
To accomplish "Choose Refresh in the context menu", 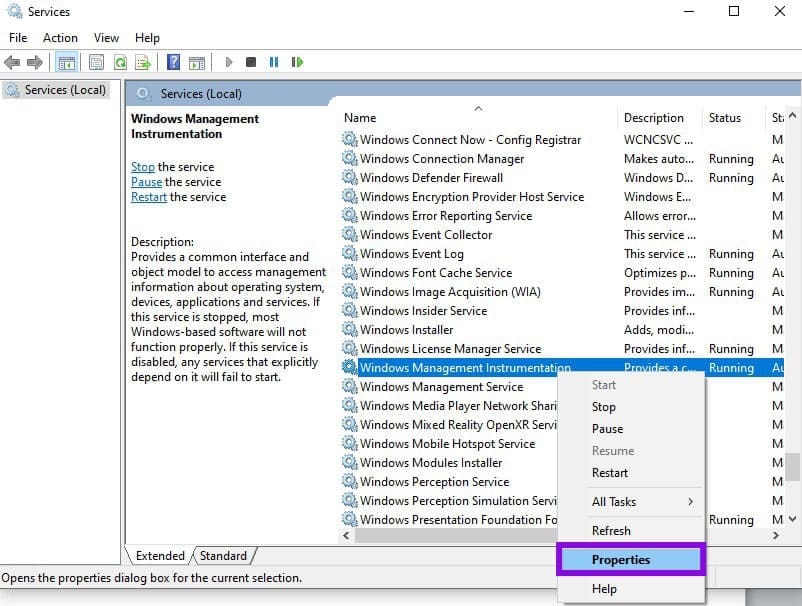I will tap(631, 530).
